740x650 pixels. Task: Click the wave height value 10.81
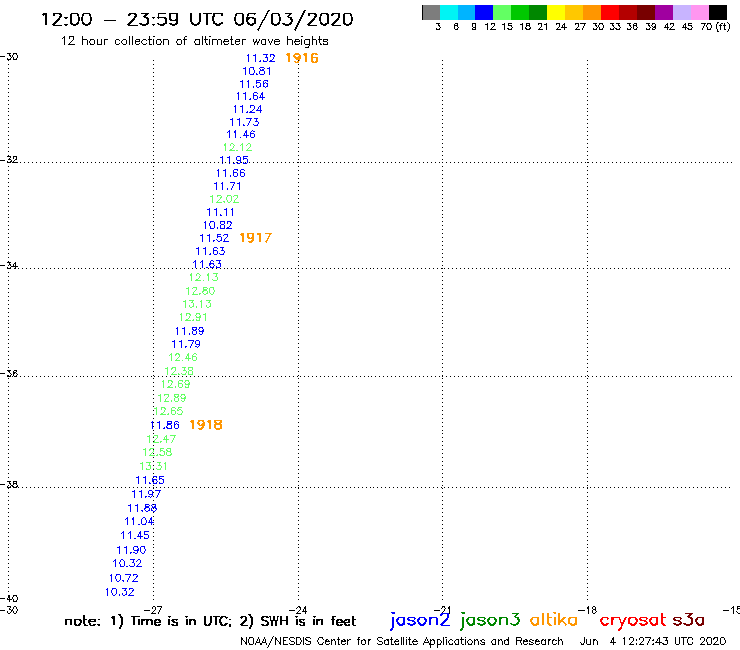click(257, 71)
